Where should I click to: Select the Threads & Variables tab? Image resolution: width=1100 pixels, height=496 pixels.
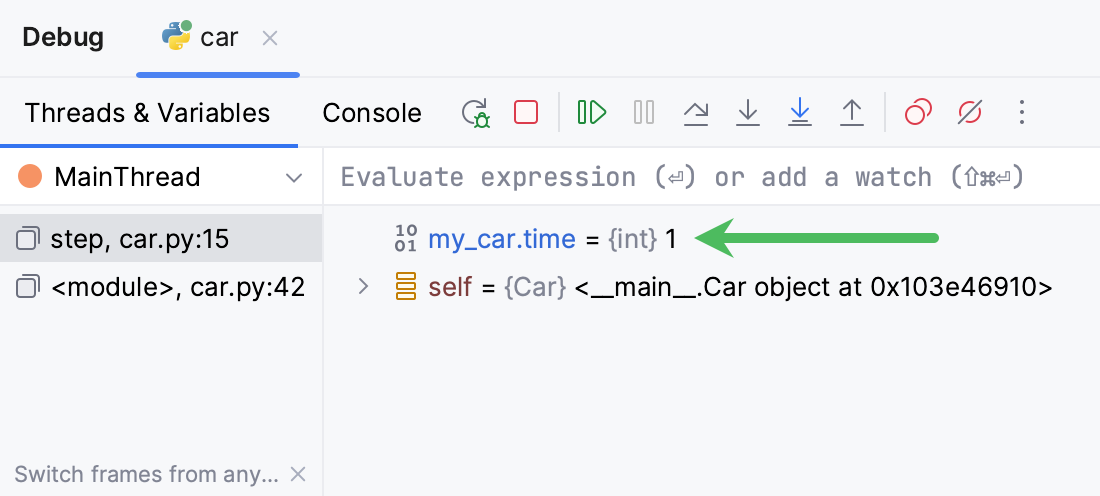click(148, 113)
